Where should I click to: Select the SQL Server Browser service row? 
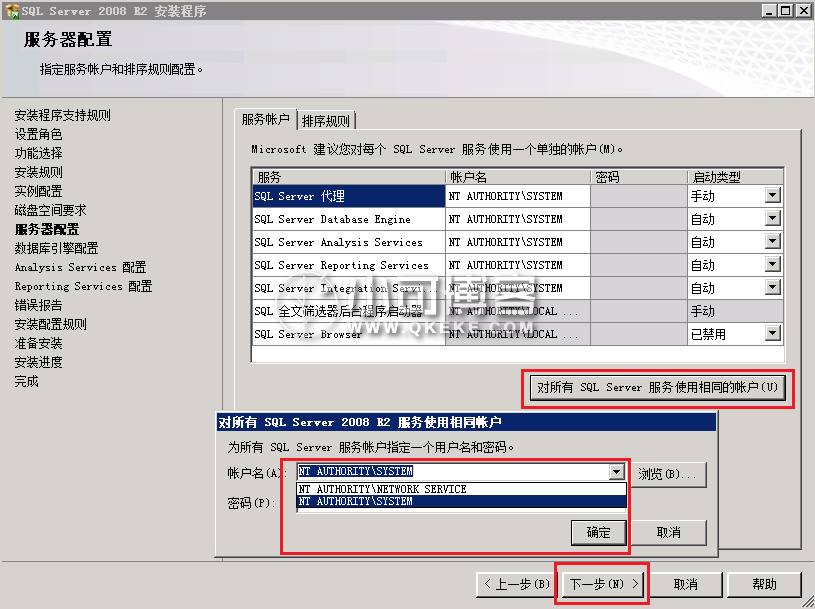coord(349,334)
